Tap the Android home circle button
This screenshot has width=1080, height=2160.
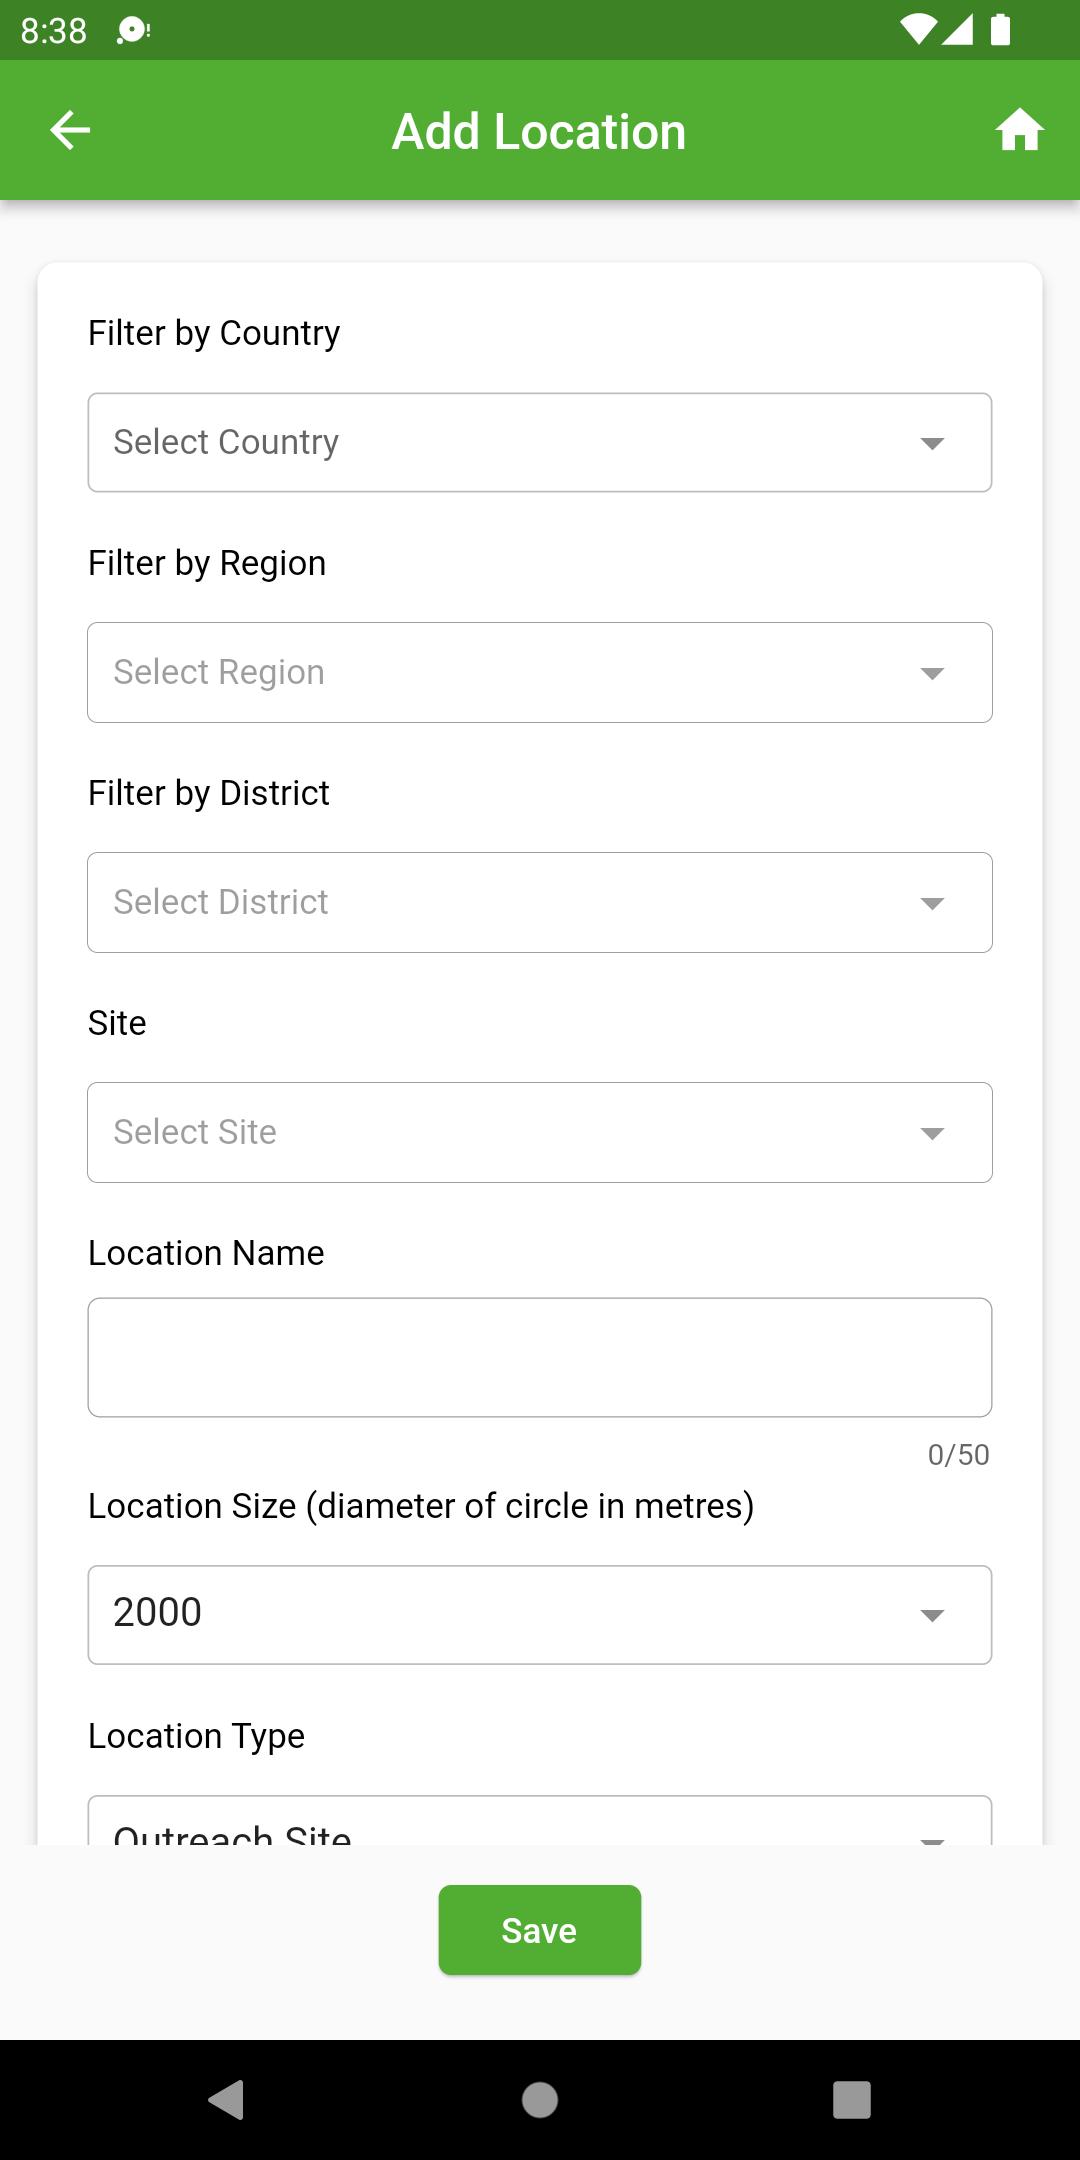coord(540,2099)
